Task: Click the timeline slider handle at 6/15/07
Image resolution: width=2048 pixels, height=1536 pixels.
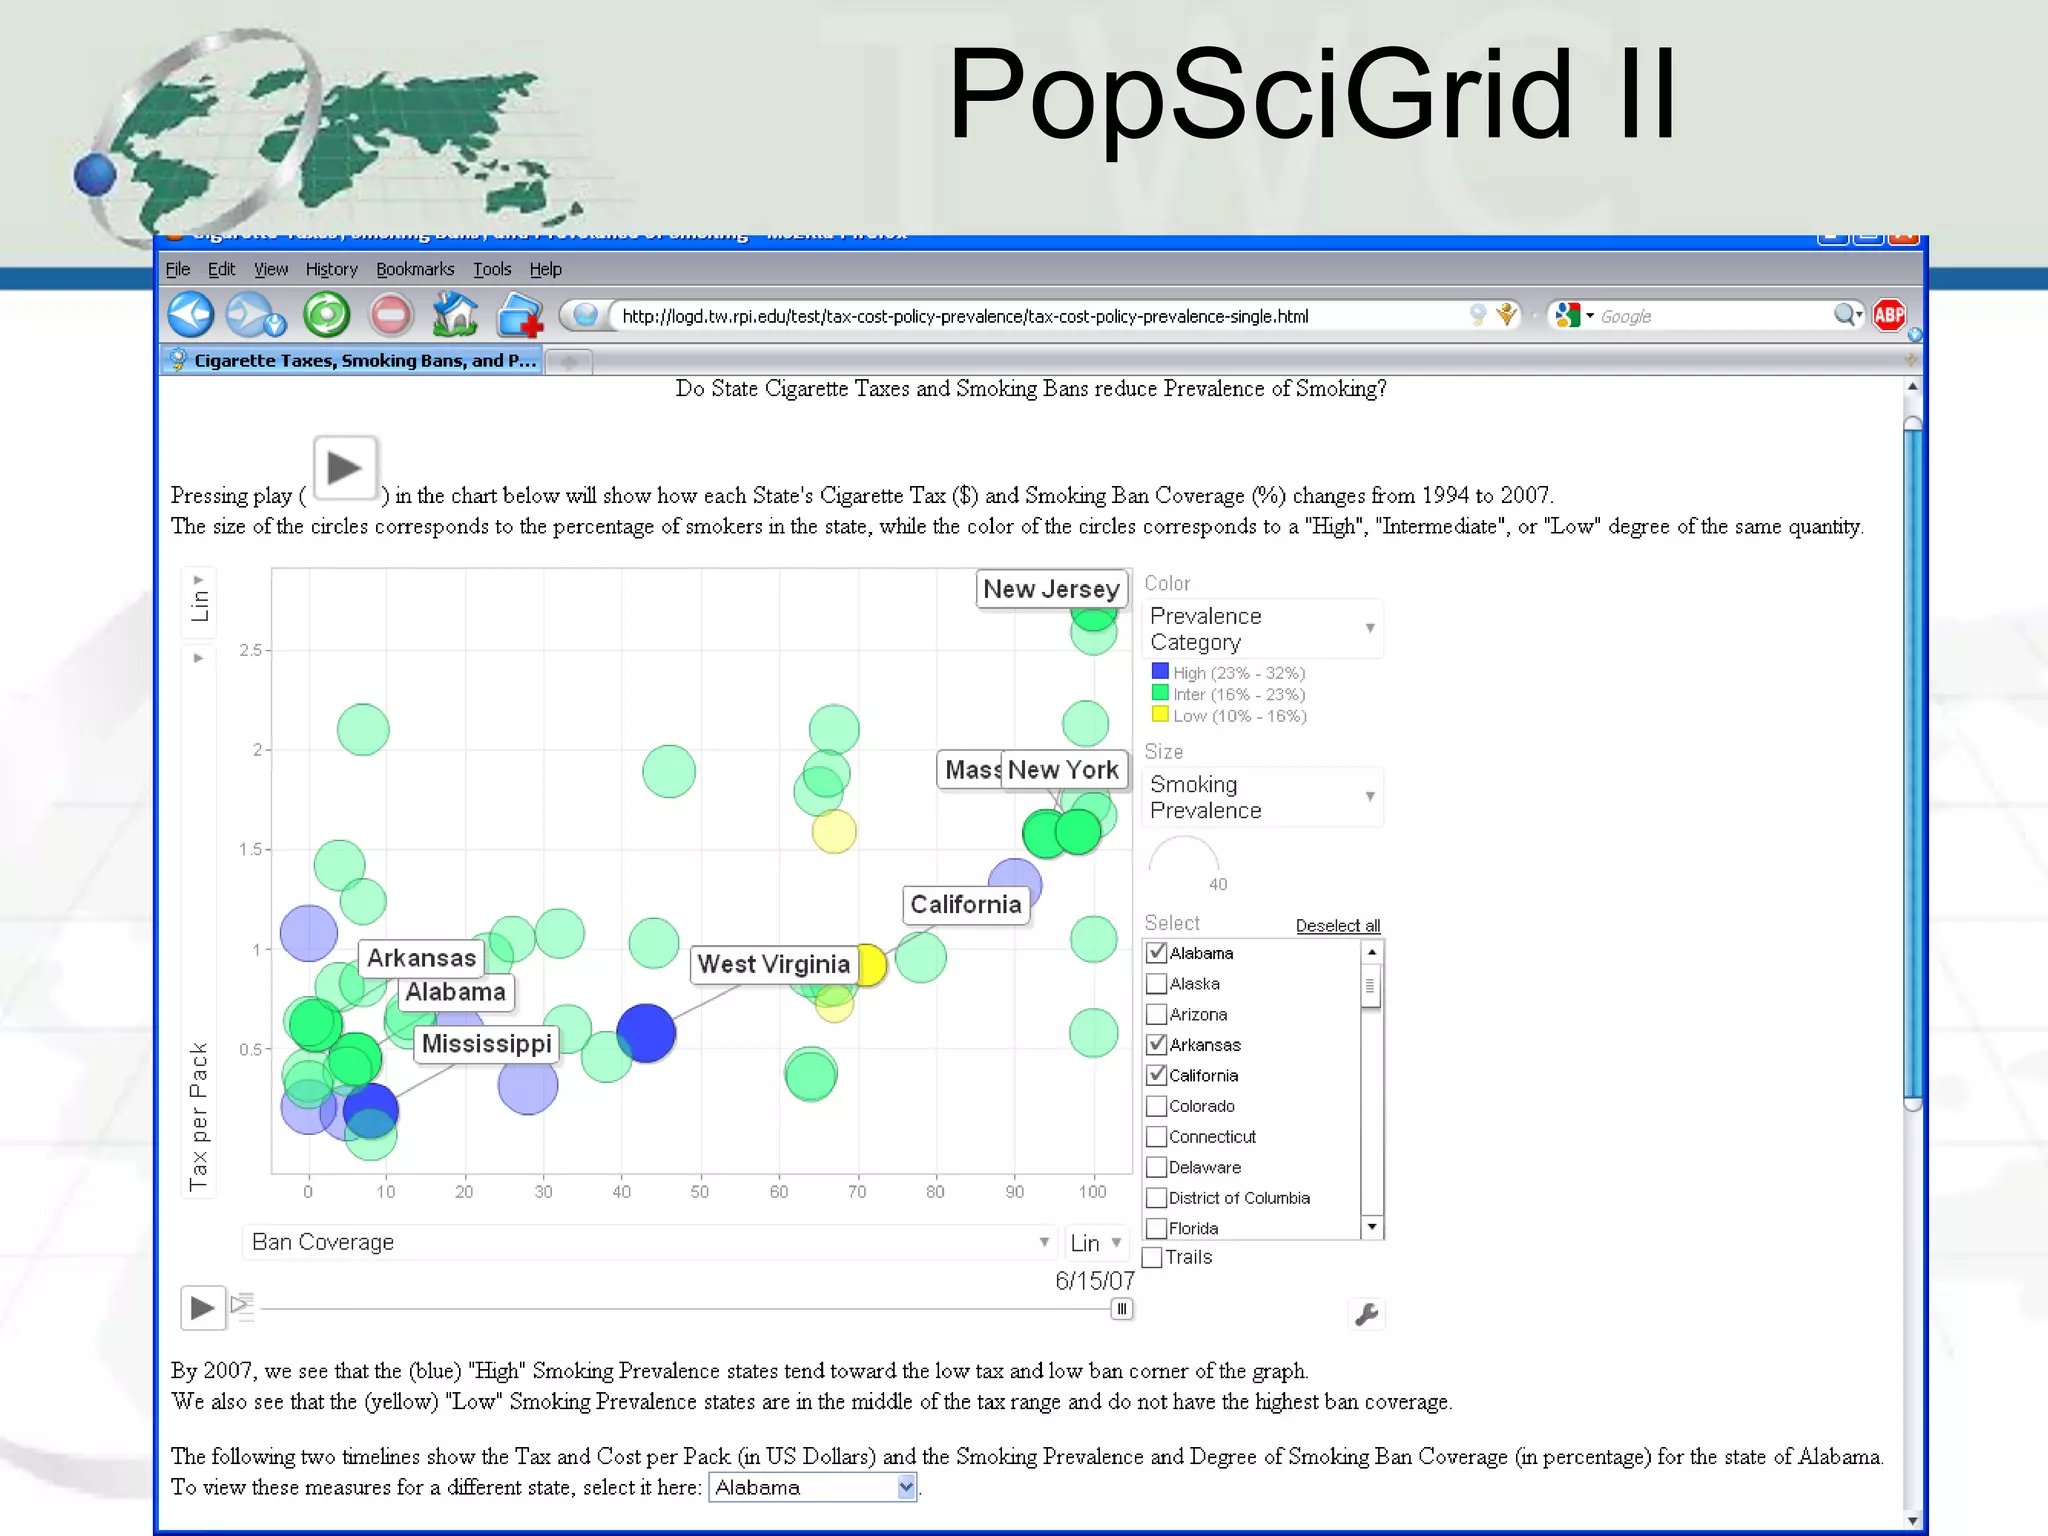Action: tap(1122, 1309)
